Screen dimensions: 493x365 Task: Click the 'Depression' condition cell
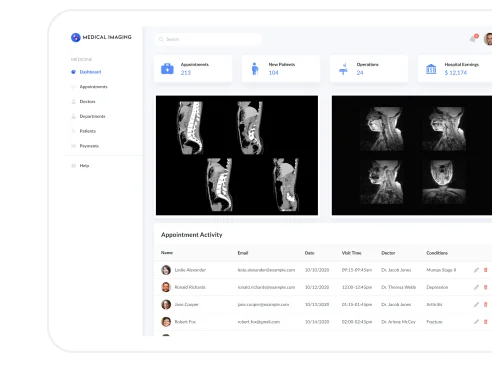click(x=437, y=287)
